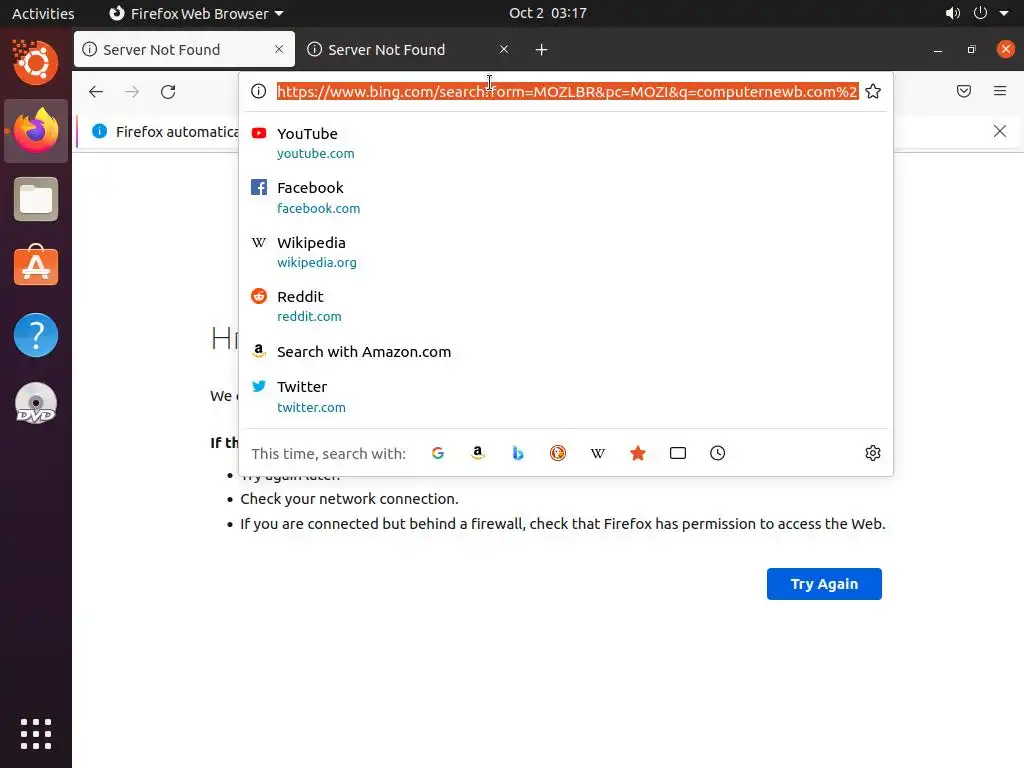Open Files manager in the dock
The width and height of the screenshot is (1024, 768).
(36, 199)
